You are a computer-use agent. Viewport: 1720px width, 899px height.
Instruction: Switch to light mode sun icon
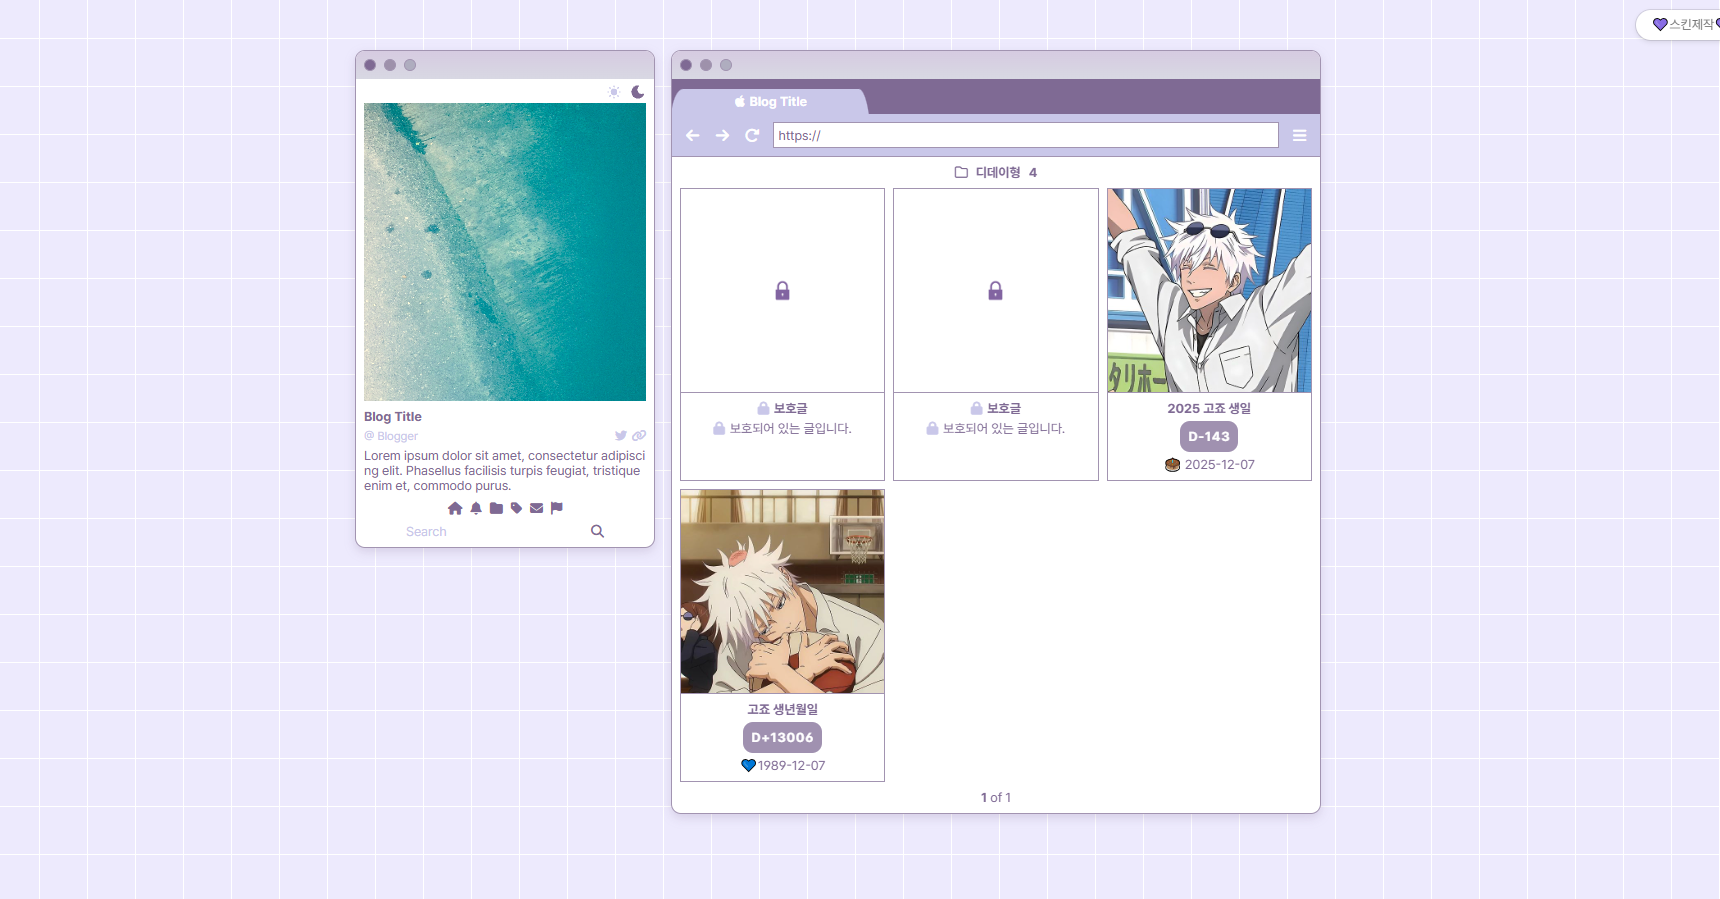pyautogui.click(x=614, y=92)
